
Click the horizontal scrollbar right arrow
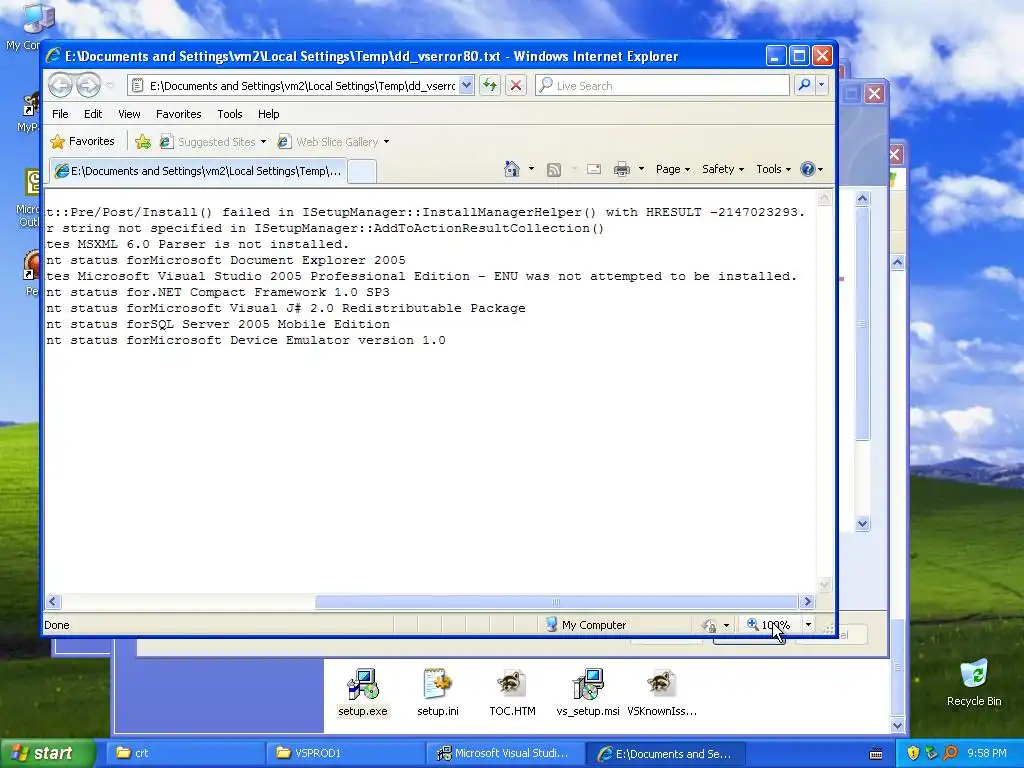click(x=807, y=601)
